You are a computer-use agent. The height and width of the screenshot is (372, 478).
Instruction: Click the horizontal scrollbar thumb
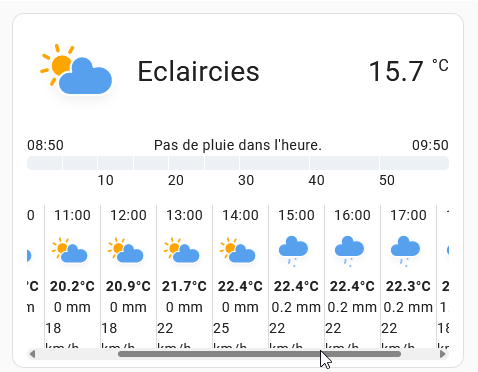point(259,354)
